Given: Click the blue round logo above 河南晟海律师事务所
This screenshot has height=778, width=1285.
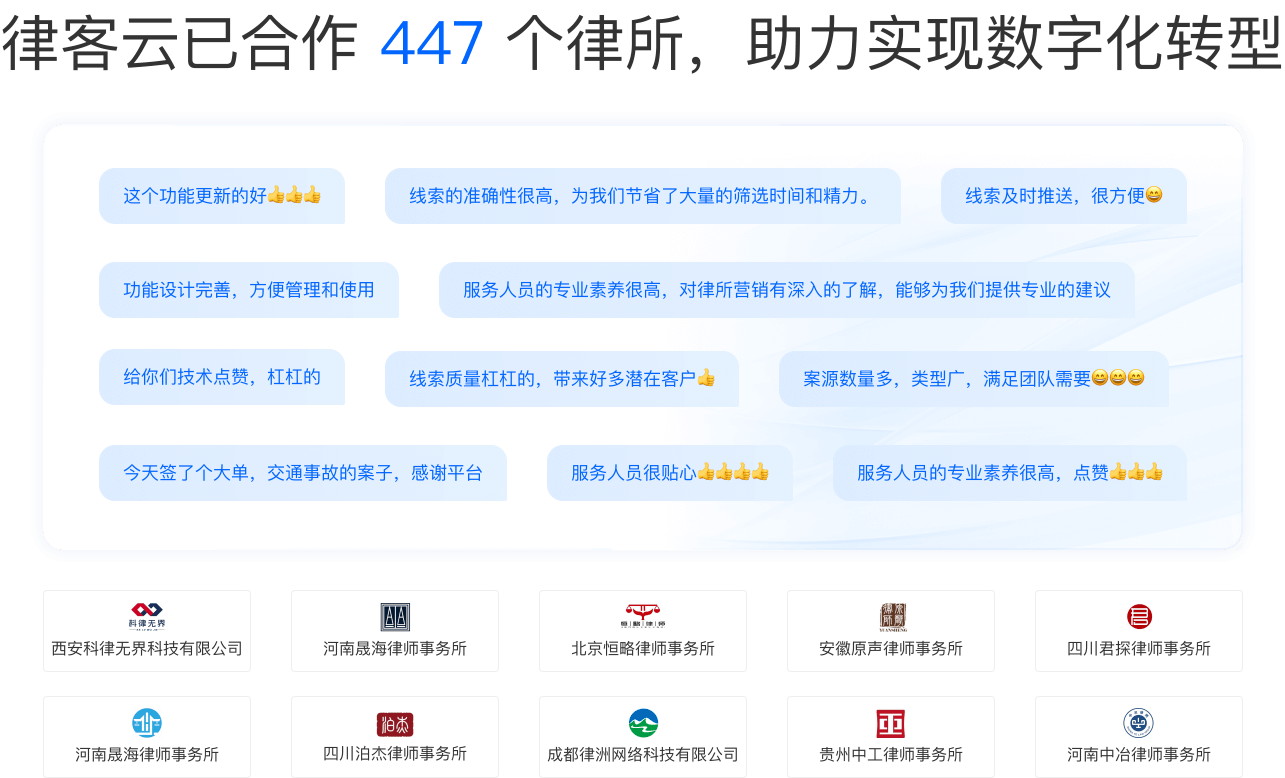Looking at the screenshot, I should click(147, 723).
